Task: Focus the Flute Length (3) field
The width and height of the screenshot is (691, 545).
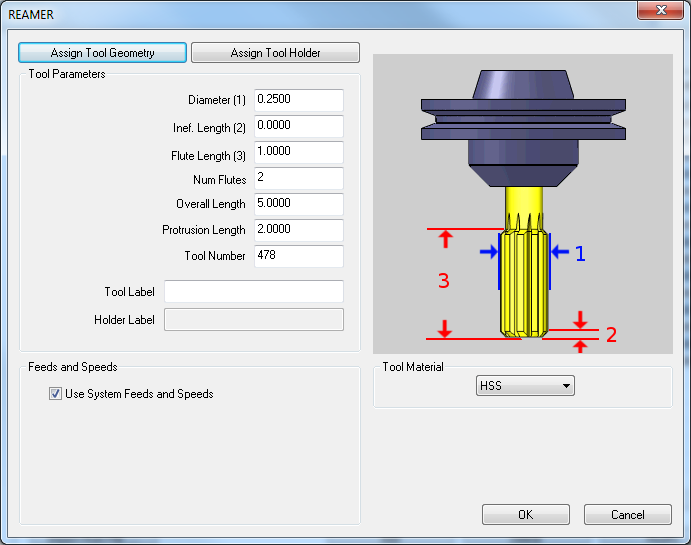Action: pos(299,152)
